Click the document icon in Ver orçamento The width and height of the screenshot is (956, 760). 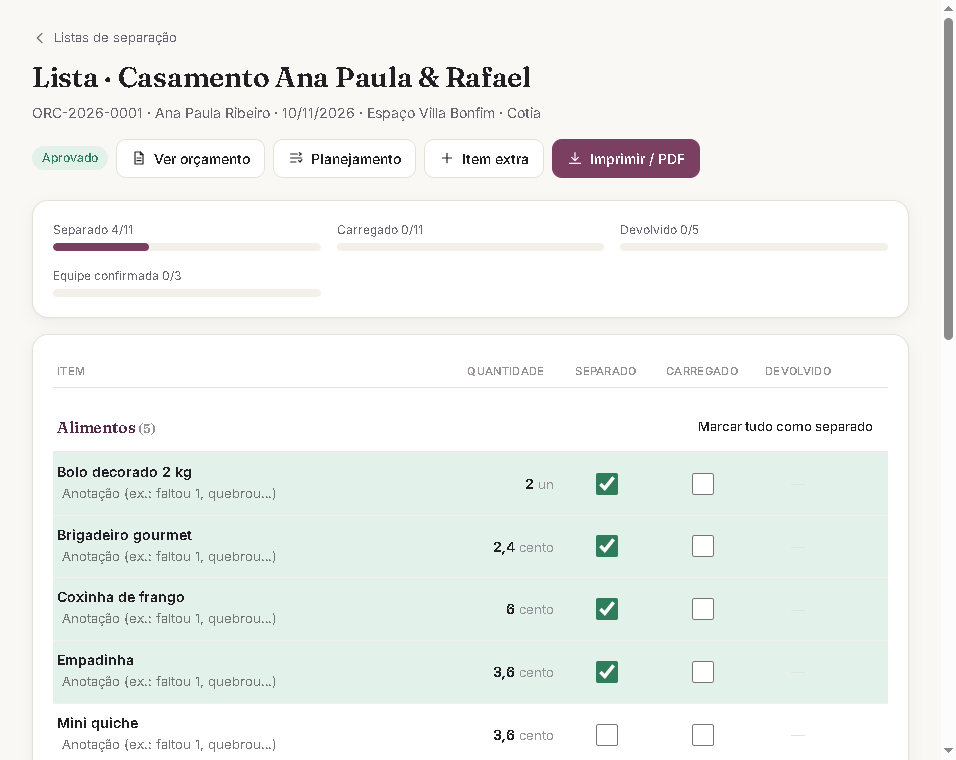(x=139, y=158)
